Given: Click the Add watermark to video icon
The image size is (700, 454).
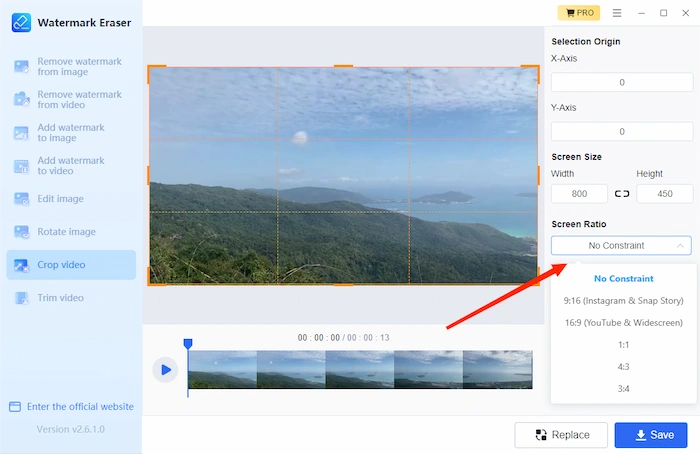Looking at the screenshot, I should tap(21, 166).
